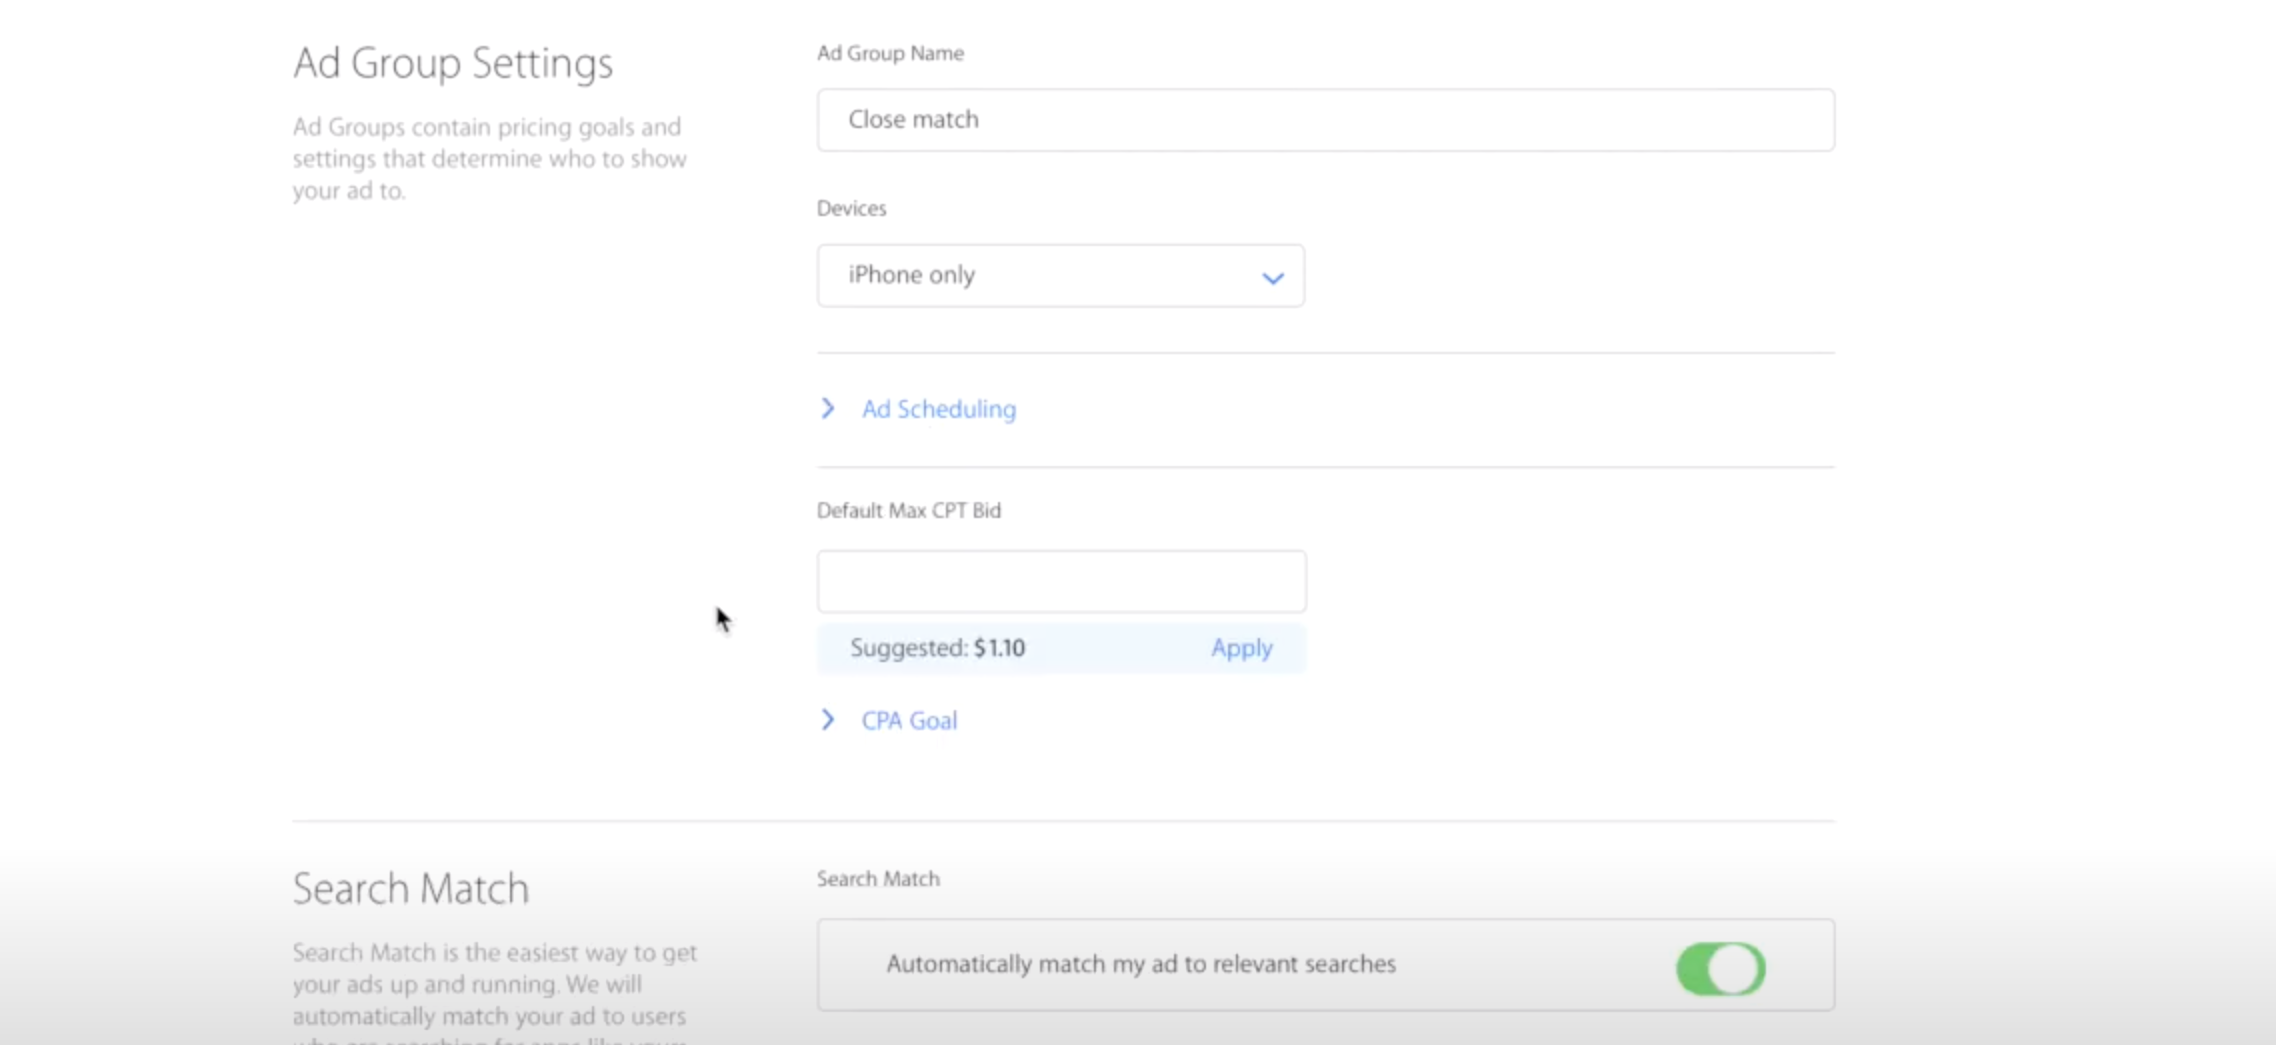Viewport: 2276px width, 1045px height.
Task: Disable automatic matching to relevant searches
Action: (1719, 966)
